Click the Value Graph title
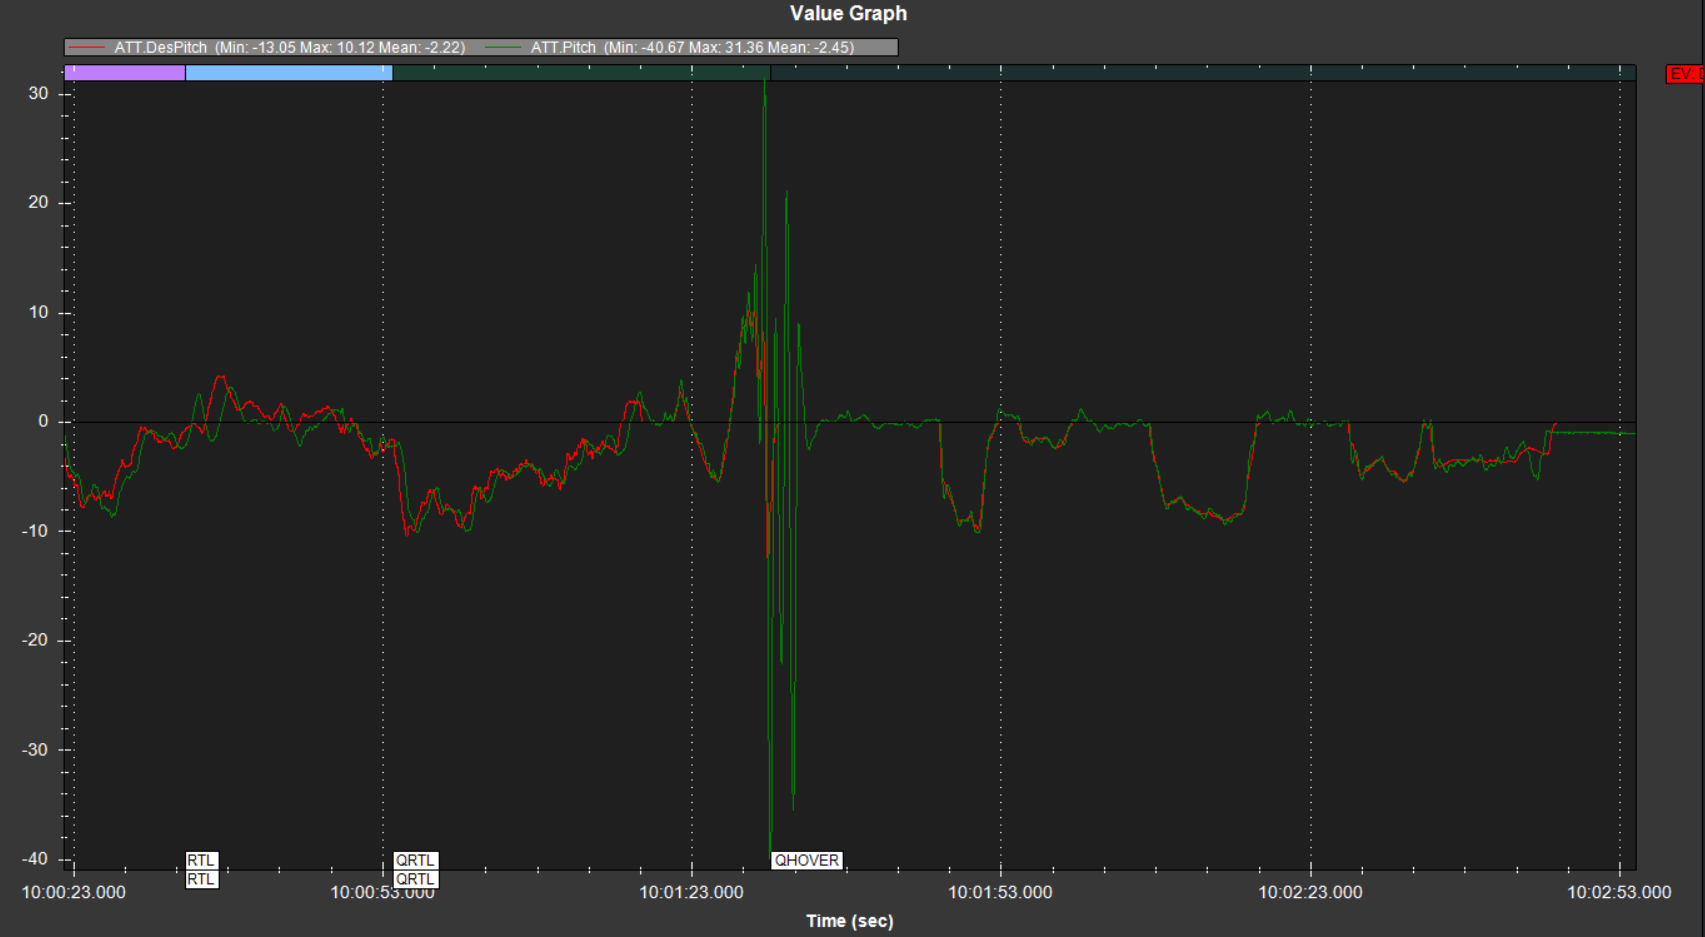1705x937 pixels. [848, 13]
